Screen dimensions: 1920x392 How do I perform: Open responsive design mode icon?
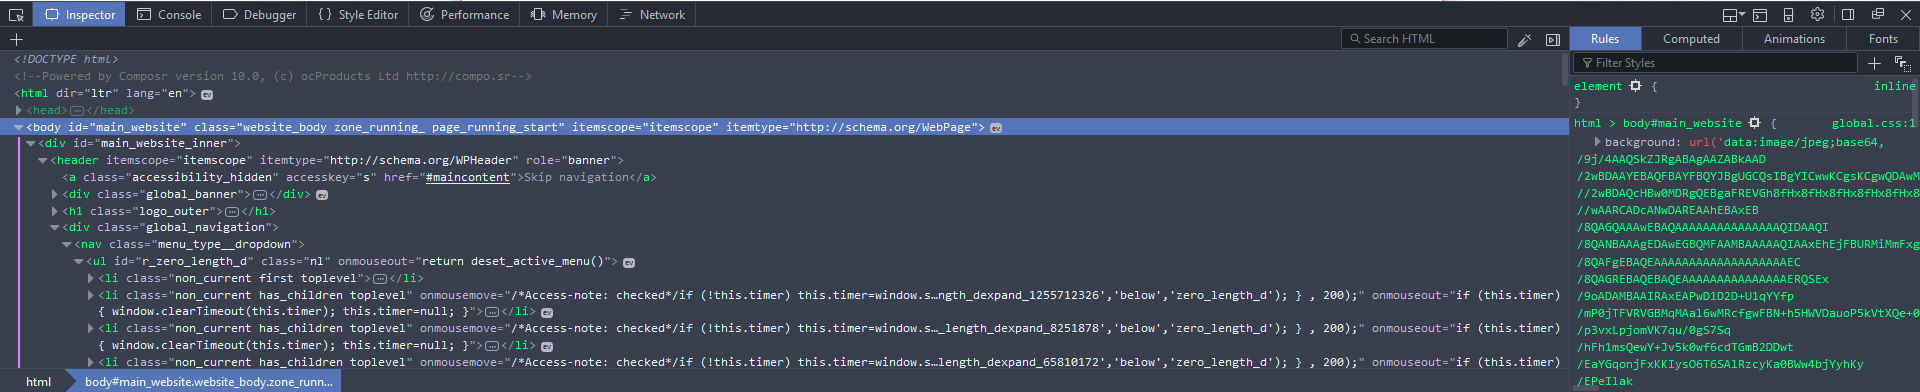[x=1788, y=14]
